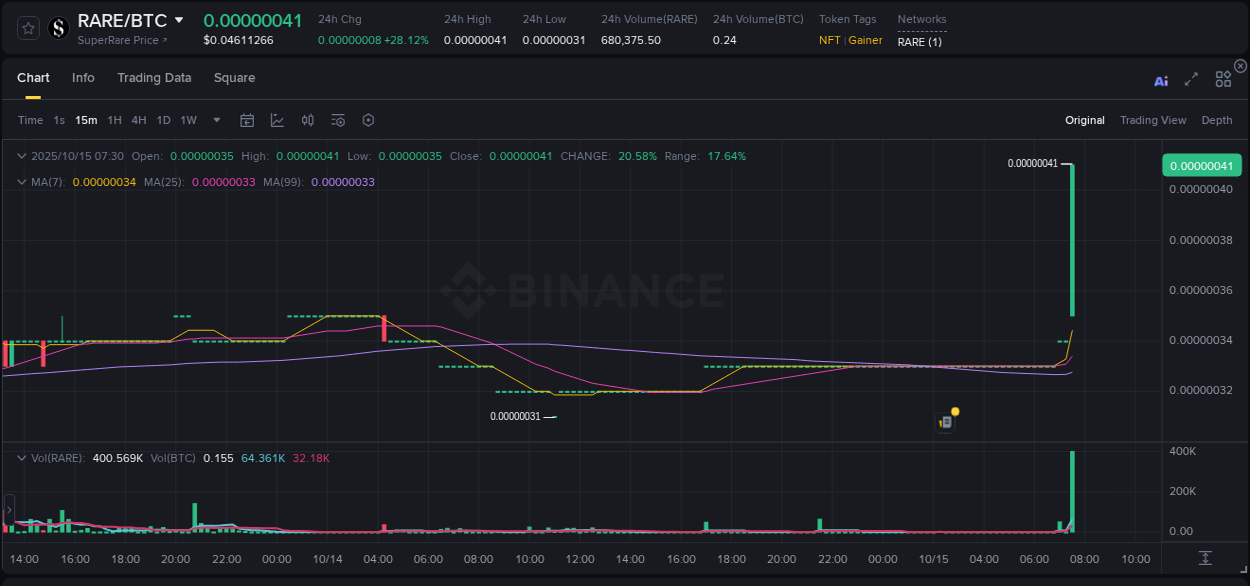Screen dimensions: 1250x586
Task: Collapse the Vol(RARE) indicator row chevron
Action: click(x=20, y=456)
